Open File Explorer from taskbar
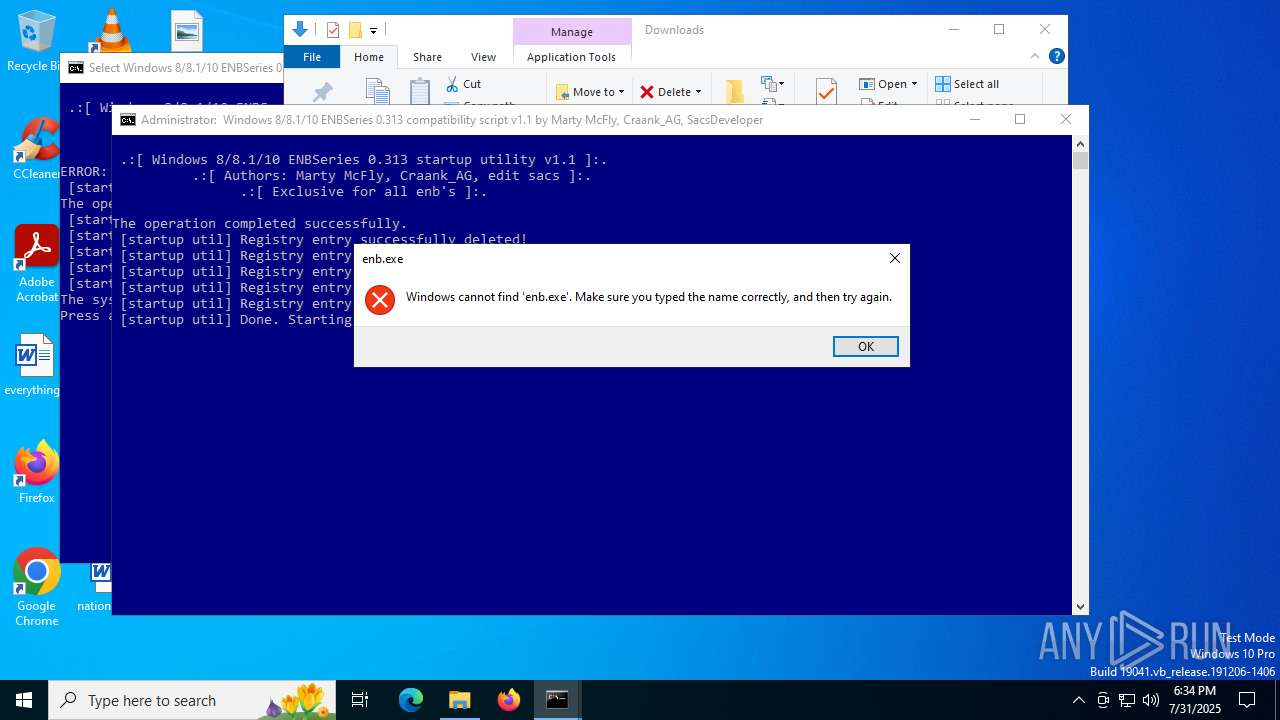 click(x=459, y=700)
